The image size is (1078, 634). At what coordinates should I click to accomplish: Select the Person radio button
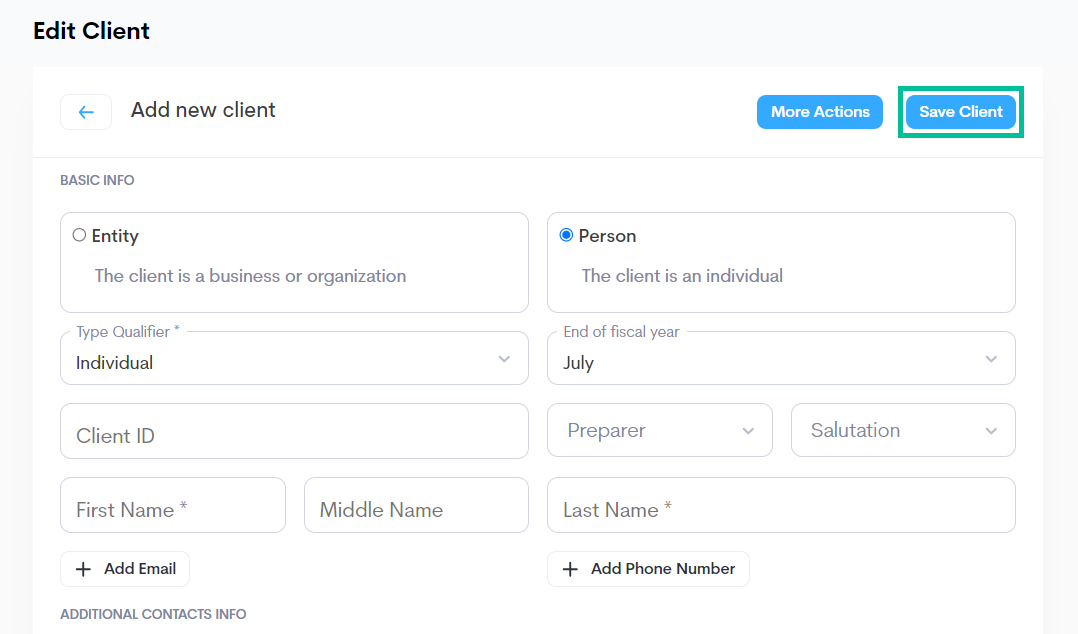tap(566, 235)
